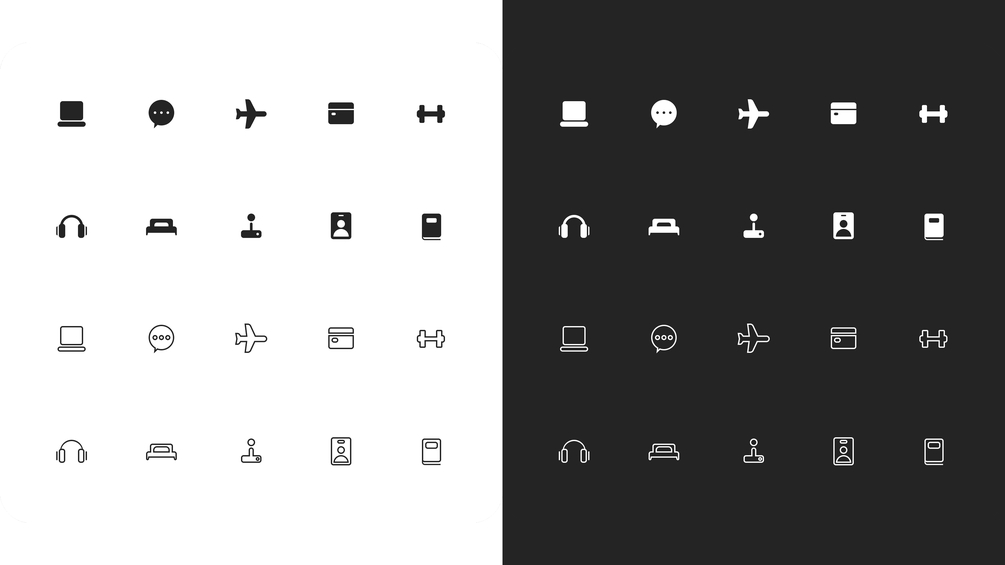
Task: Pick the outlined bed icon on white panel
Action: pos(162,452)
